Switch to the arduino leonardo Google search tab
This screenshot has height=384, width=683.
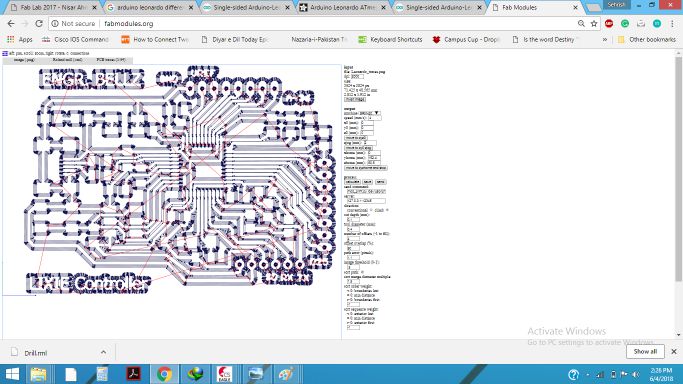[x=149, y=8]
